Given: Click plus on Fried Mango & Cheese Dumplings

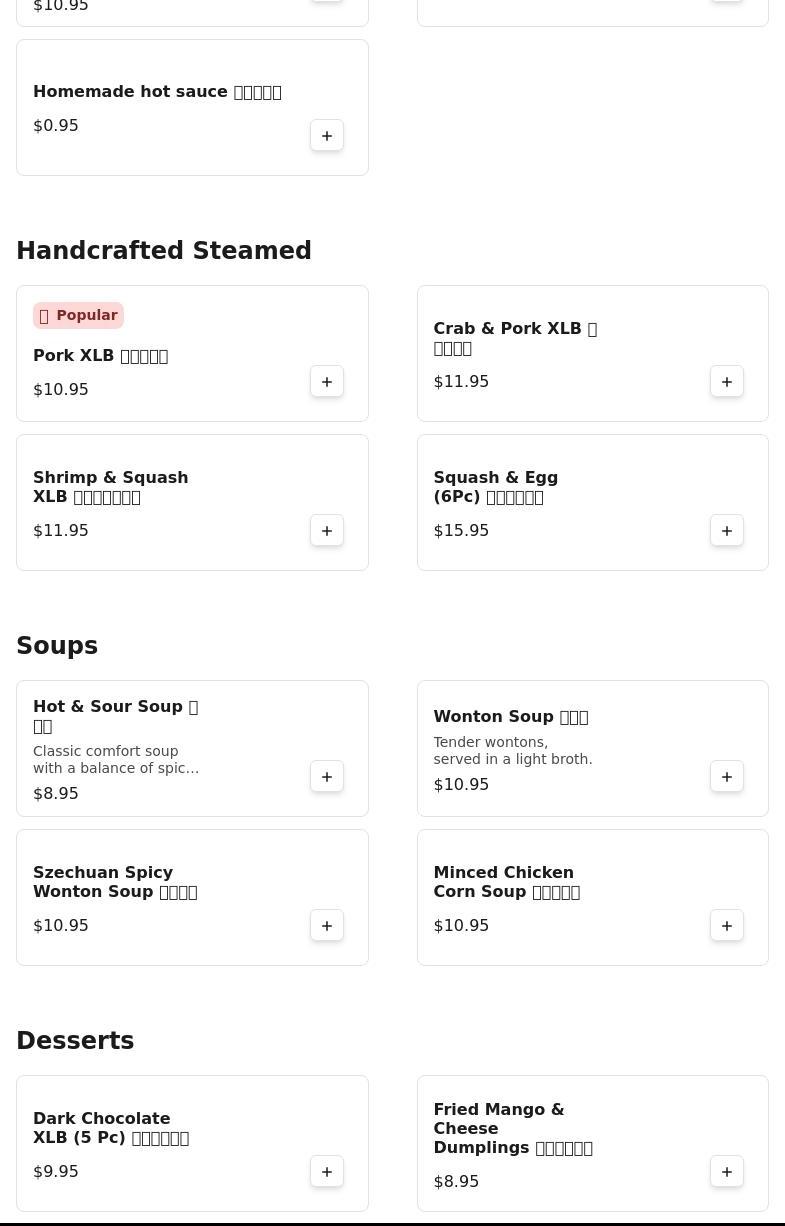Looking at the screenshot, I should 727,1172.
